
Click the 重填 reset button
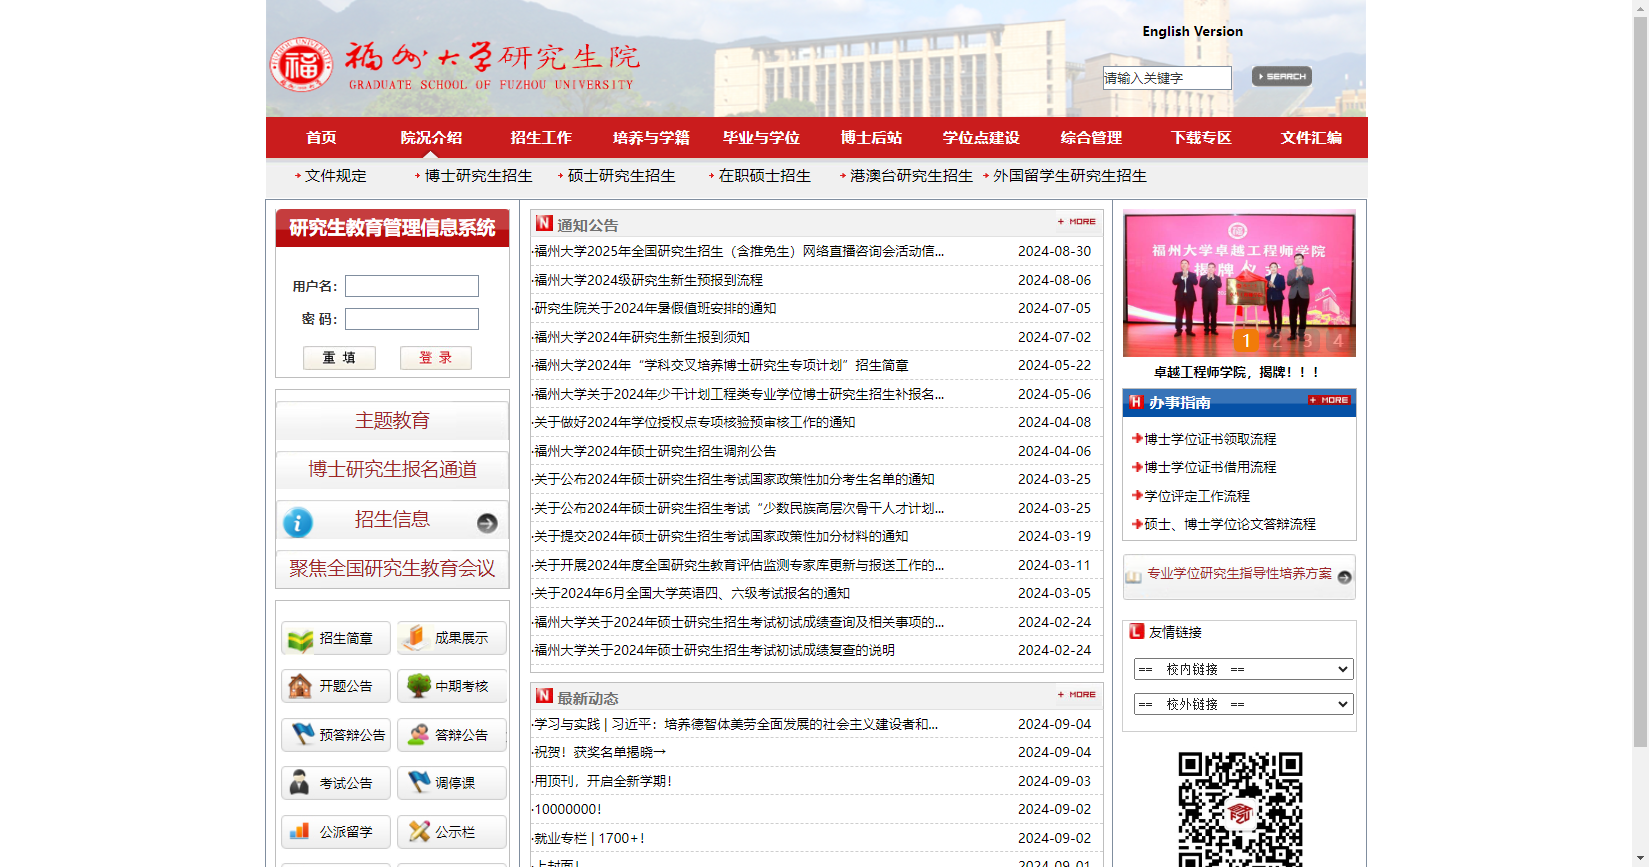click(x=339, y=358)
